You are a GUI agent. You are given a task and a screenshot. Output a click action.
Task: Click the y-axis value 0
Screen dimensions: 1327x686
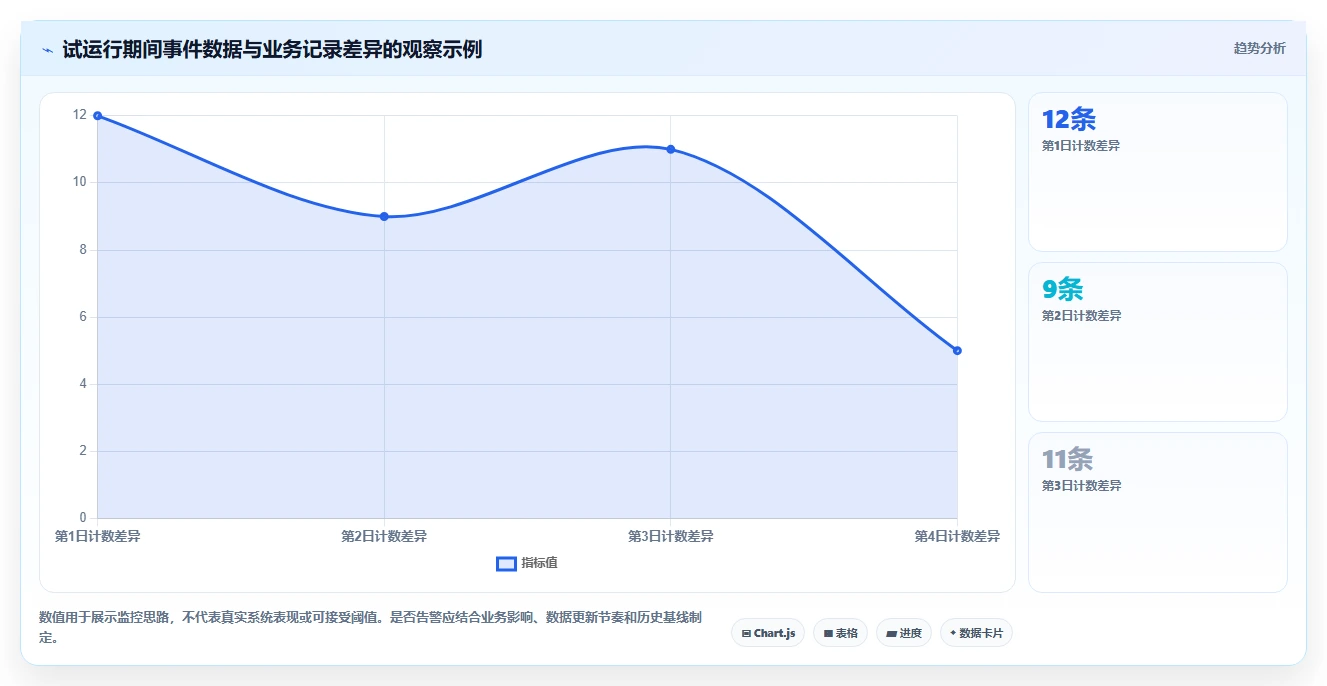[x=83, y=518]
